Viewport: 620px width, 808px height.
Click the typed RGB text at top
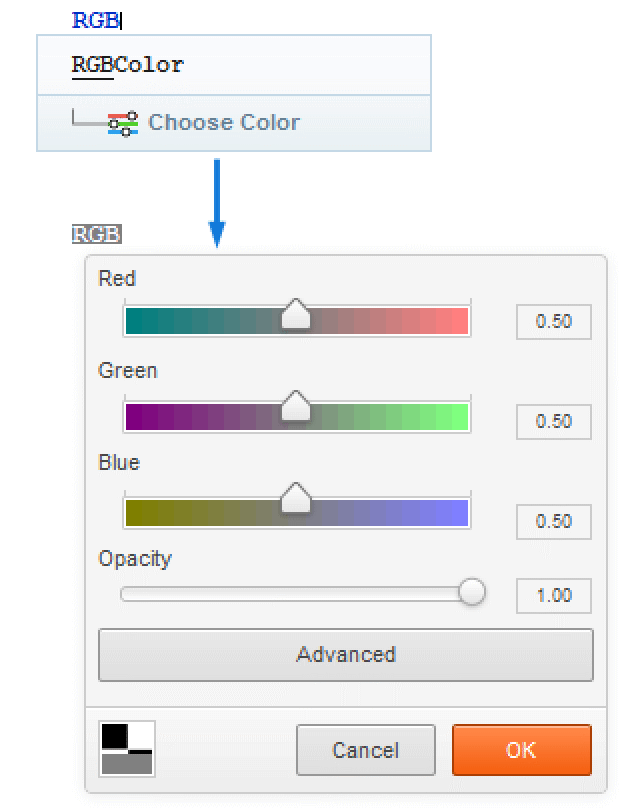[x=96, y=20]
